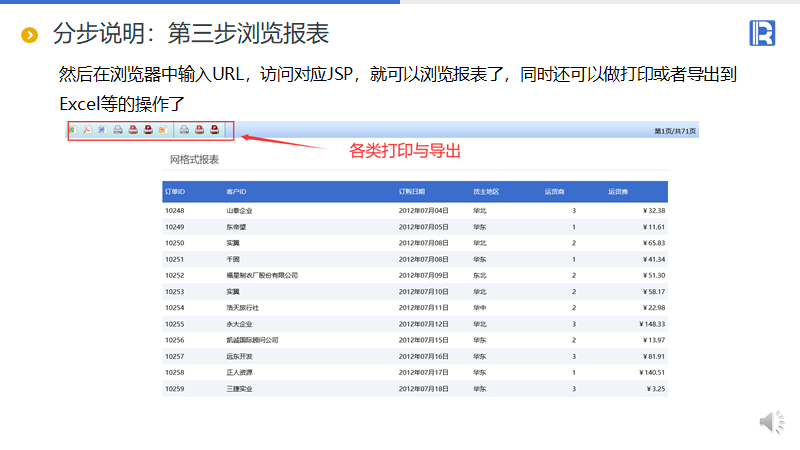The height and width of the screenshot is (450, 800).
Task: Click customer cell 远东开发
Action: click(x=239, y=356)
